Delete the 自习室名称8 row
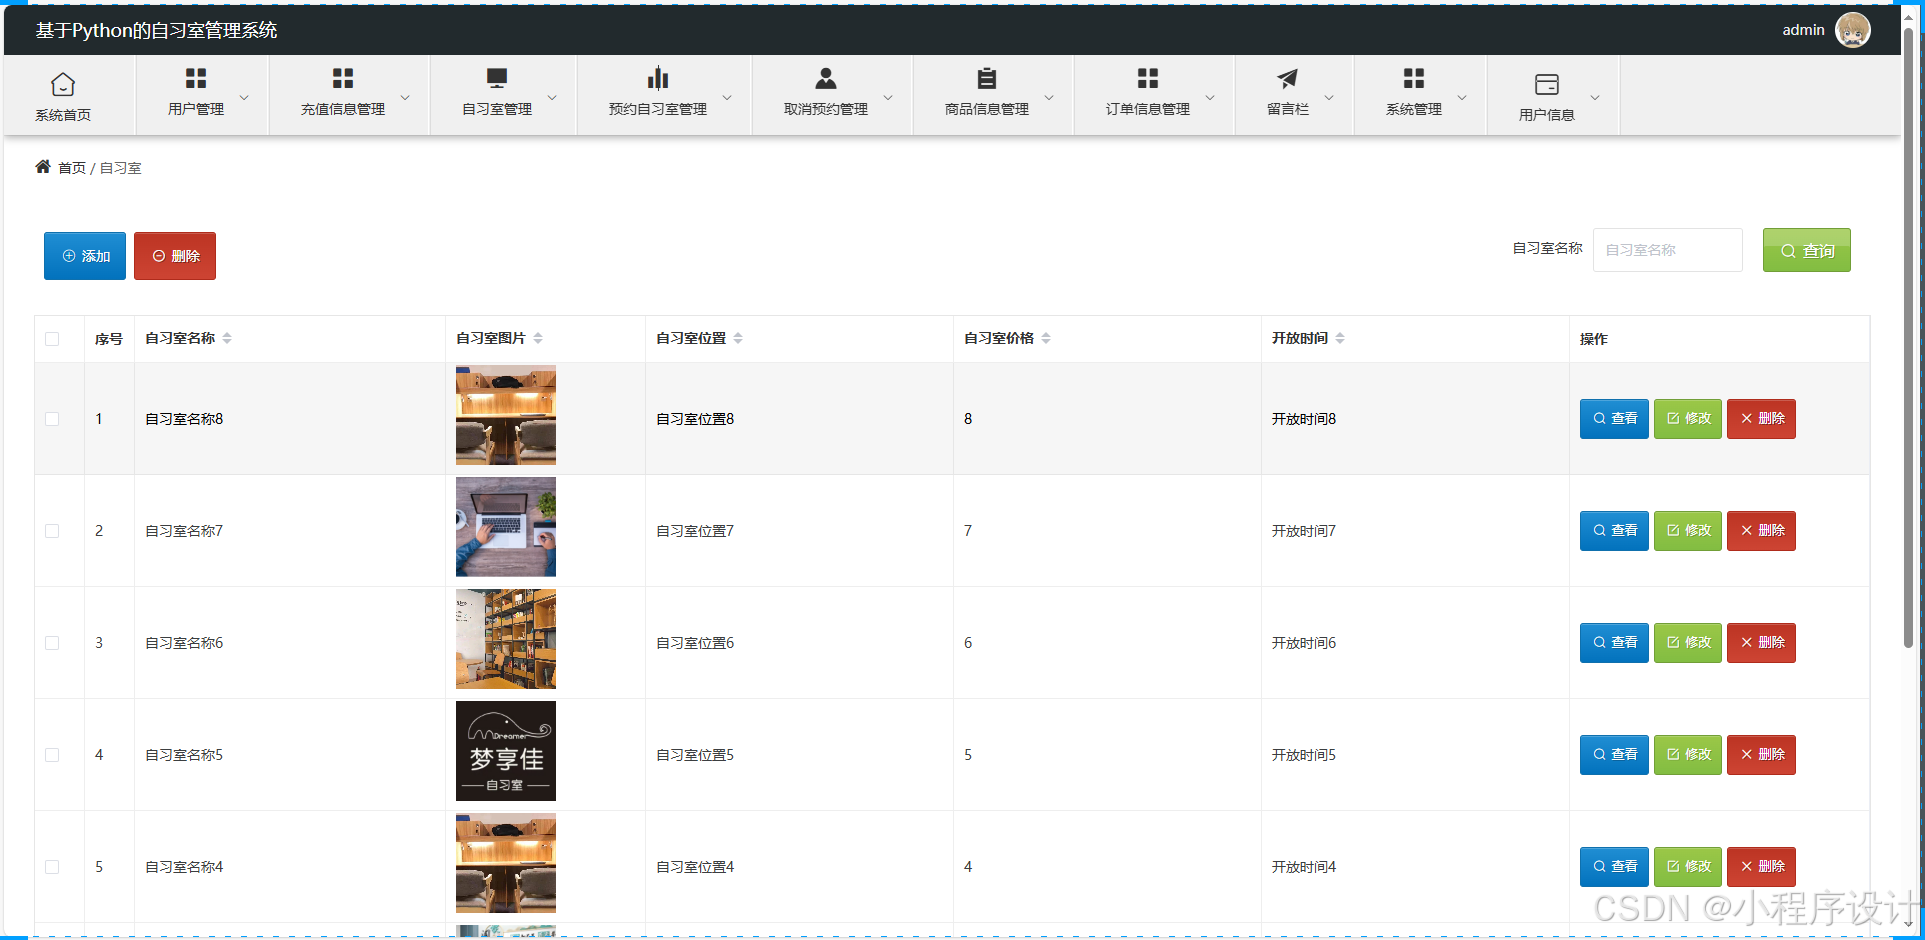Viewport: 1925px width, 940px height. tap(1761, 419)
